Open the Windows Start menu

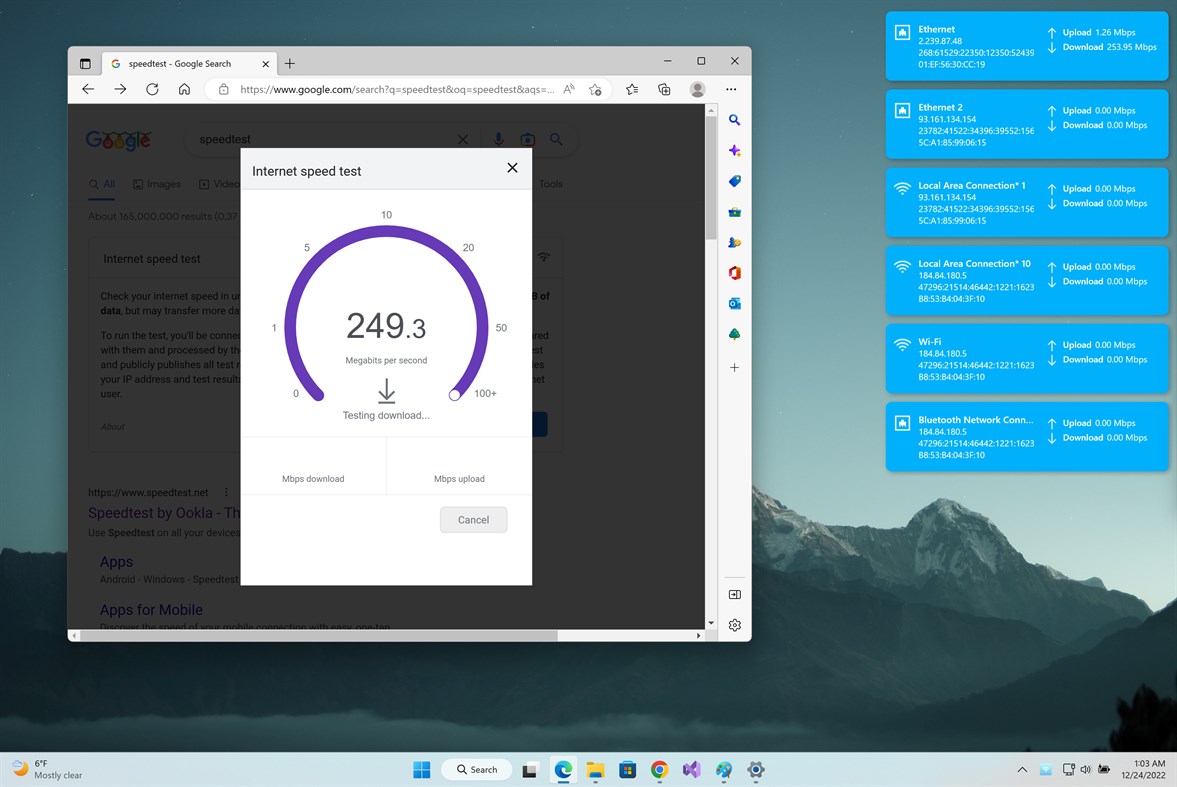[x=422, y=770]
